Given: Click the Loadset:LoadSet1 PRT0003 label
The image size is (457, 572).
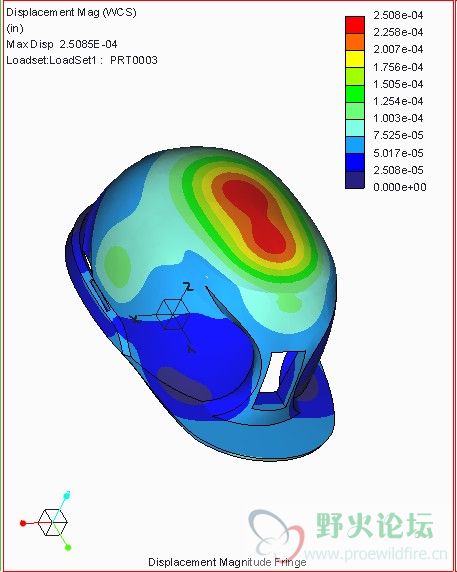Looking at the screenshot, I should click(x=82, y=60).
